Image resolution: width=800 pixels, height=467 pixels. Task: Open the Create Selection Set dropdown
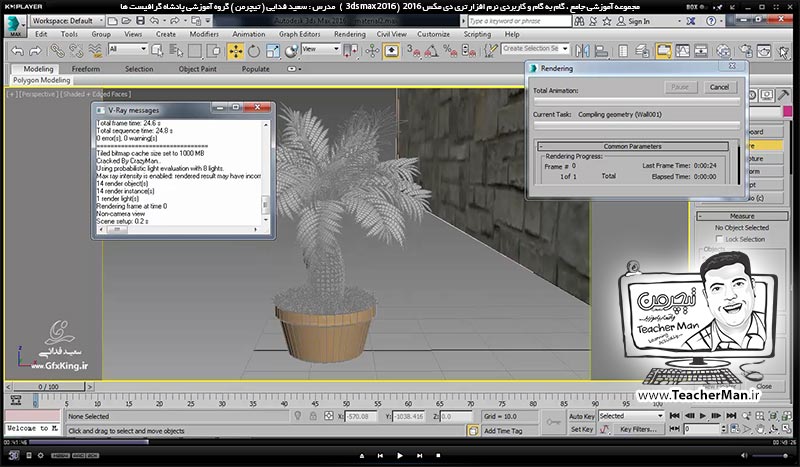coord(535,48)
